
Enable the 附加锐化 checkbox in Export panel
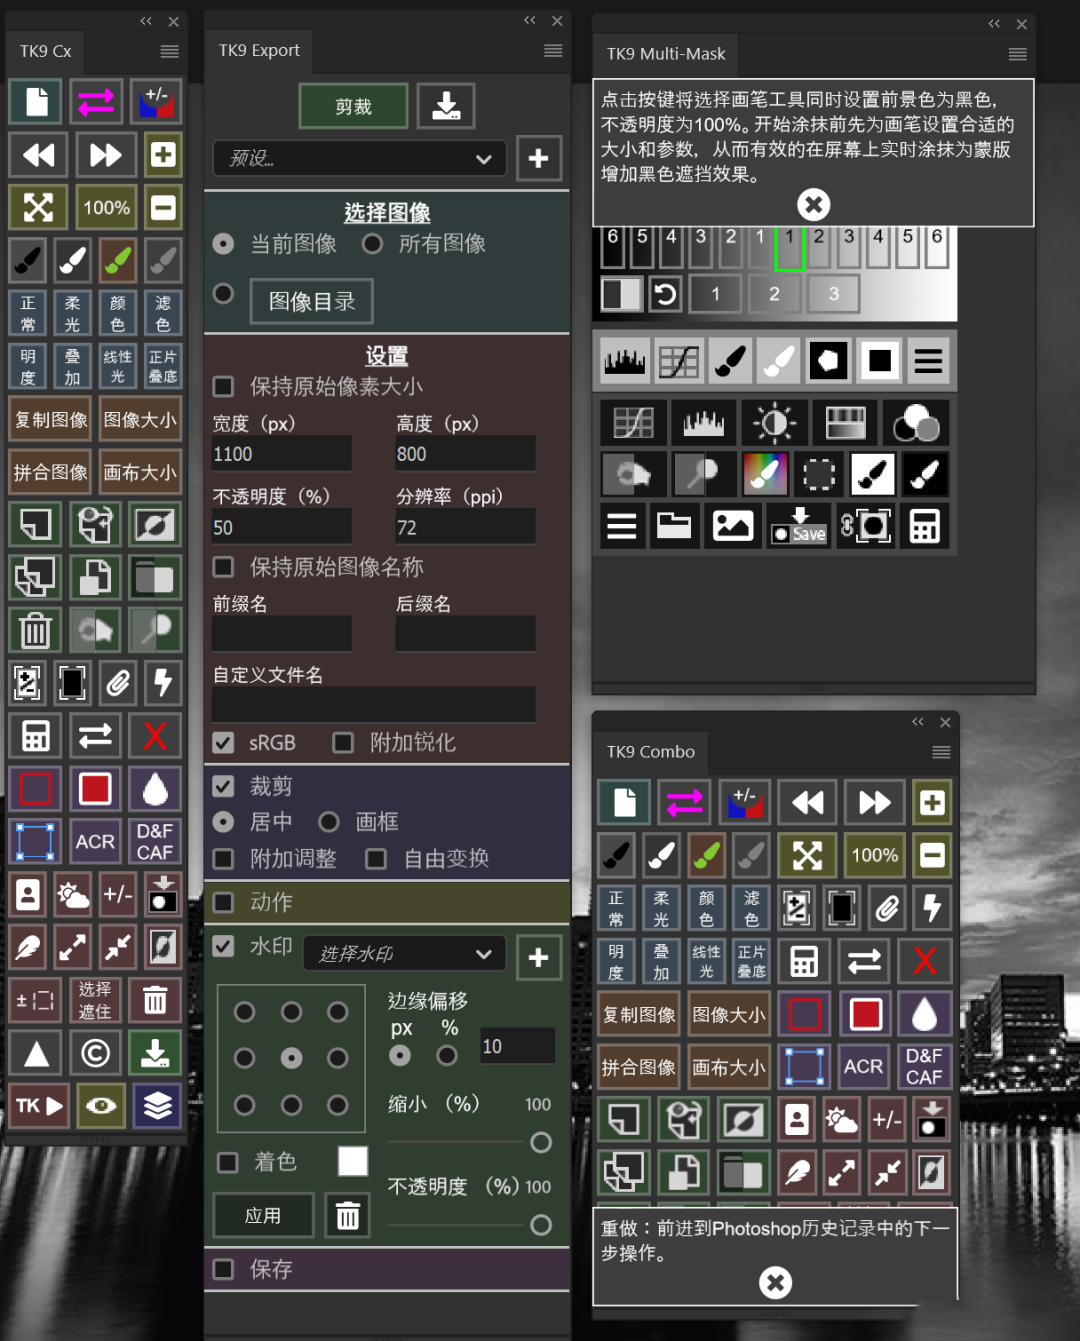[343, 743]
